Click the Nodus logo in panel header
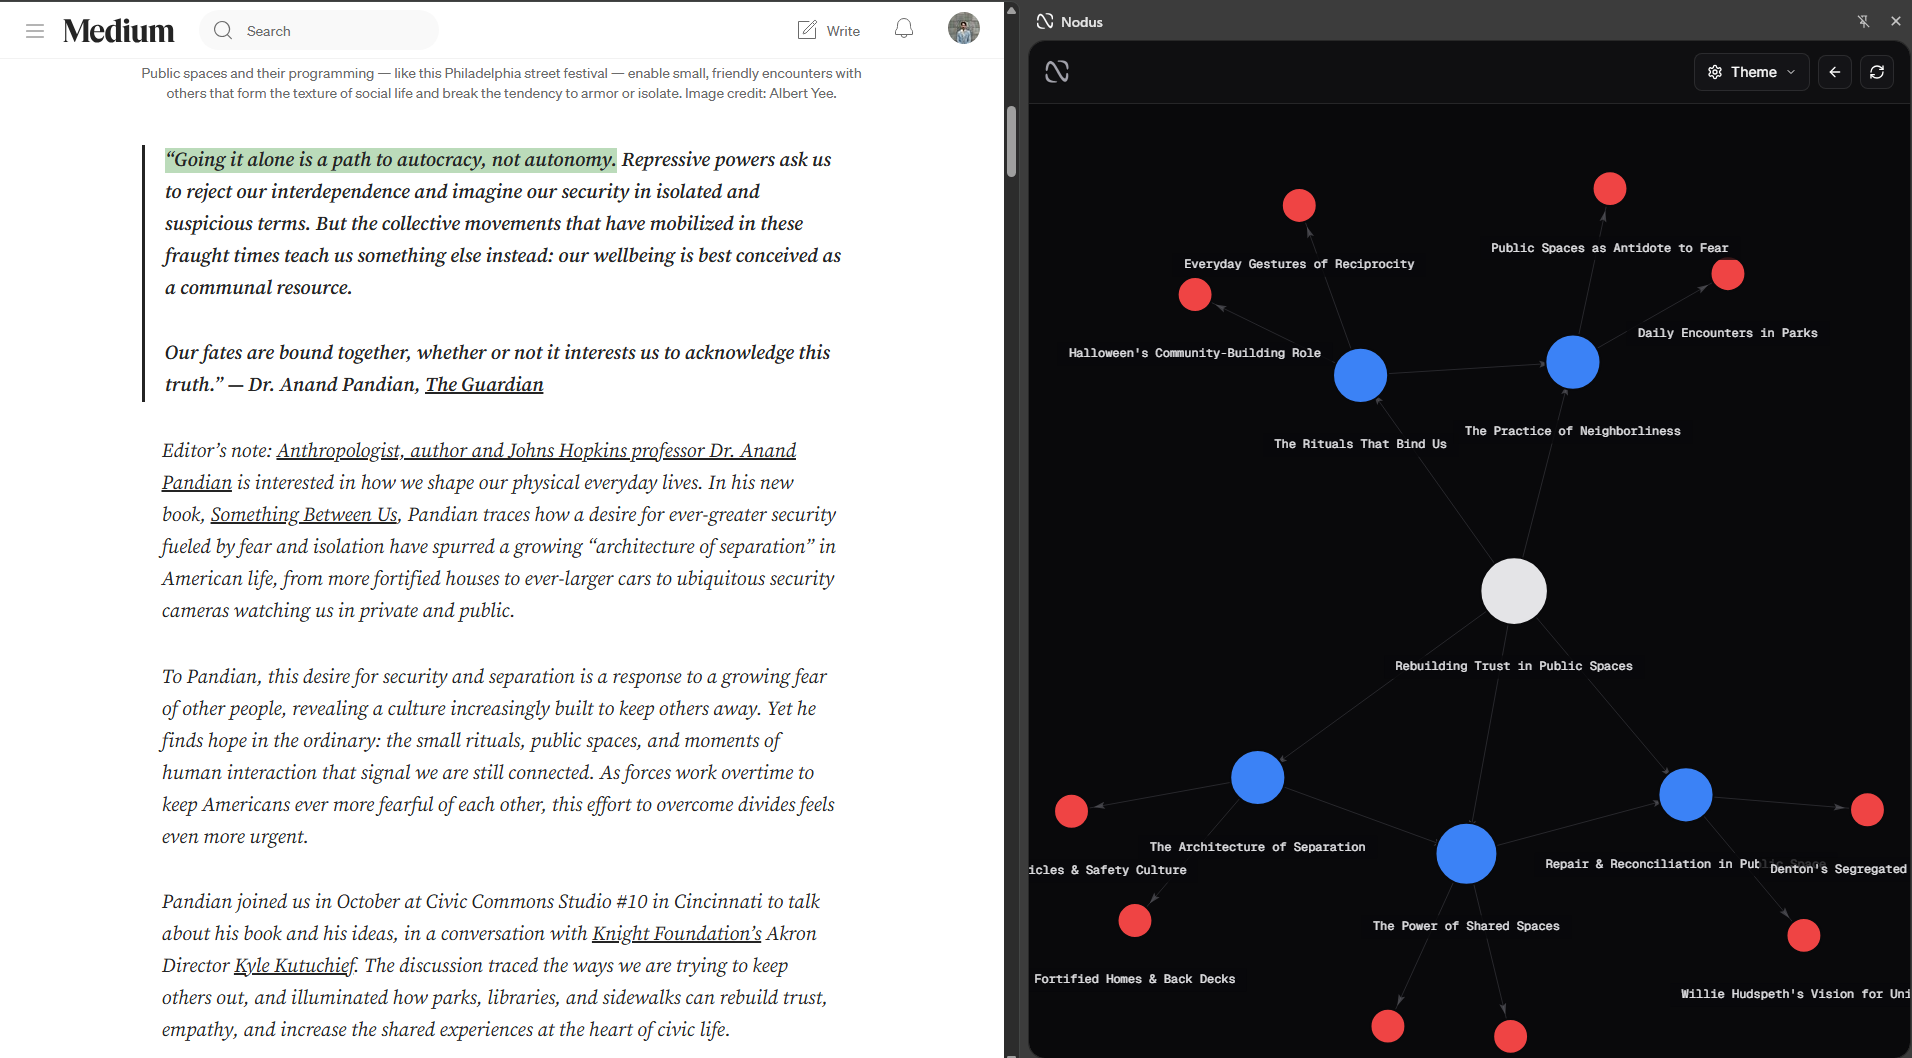 pos(1057,72)
